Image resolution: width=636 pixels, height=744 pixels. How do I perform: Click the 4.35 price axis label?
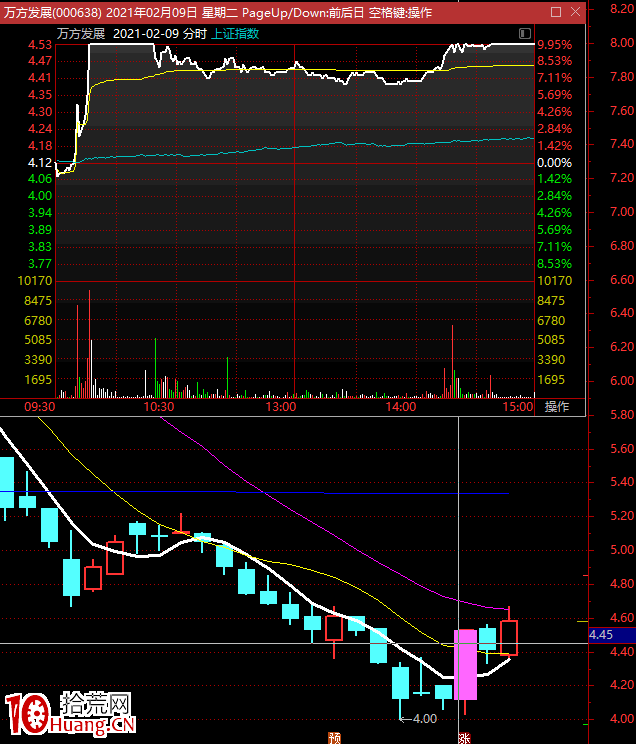(40, 95)
